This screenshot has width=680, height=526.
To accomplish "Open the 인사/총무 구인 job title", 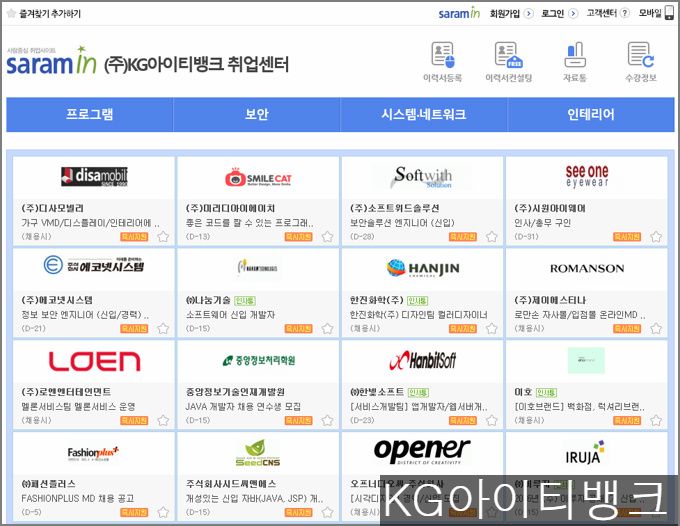I will coord(542,223).
